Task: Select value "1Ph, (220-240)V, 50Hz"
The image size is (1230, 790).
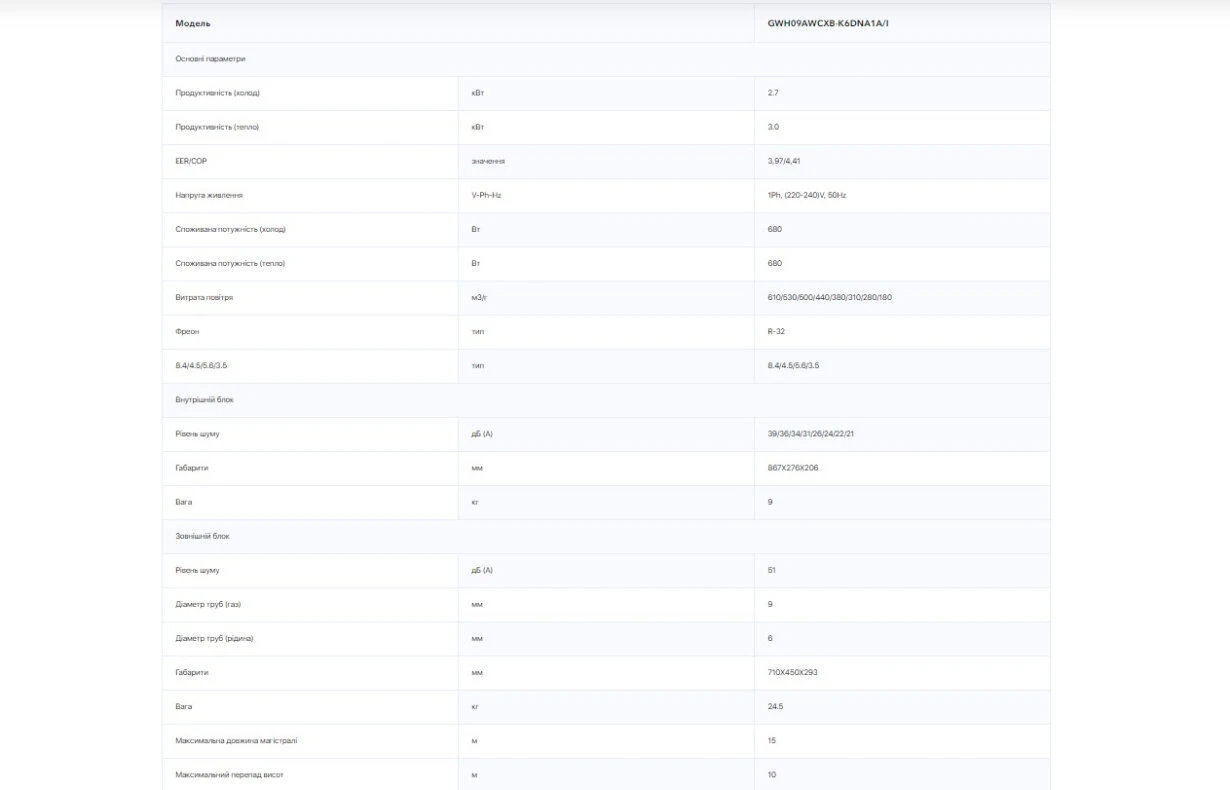Action: (807, 195)
